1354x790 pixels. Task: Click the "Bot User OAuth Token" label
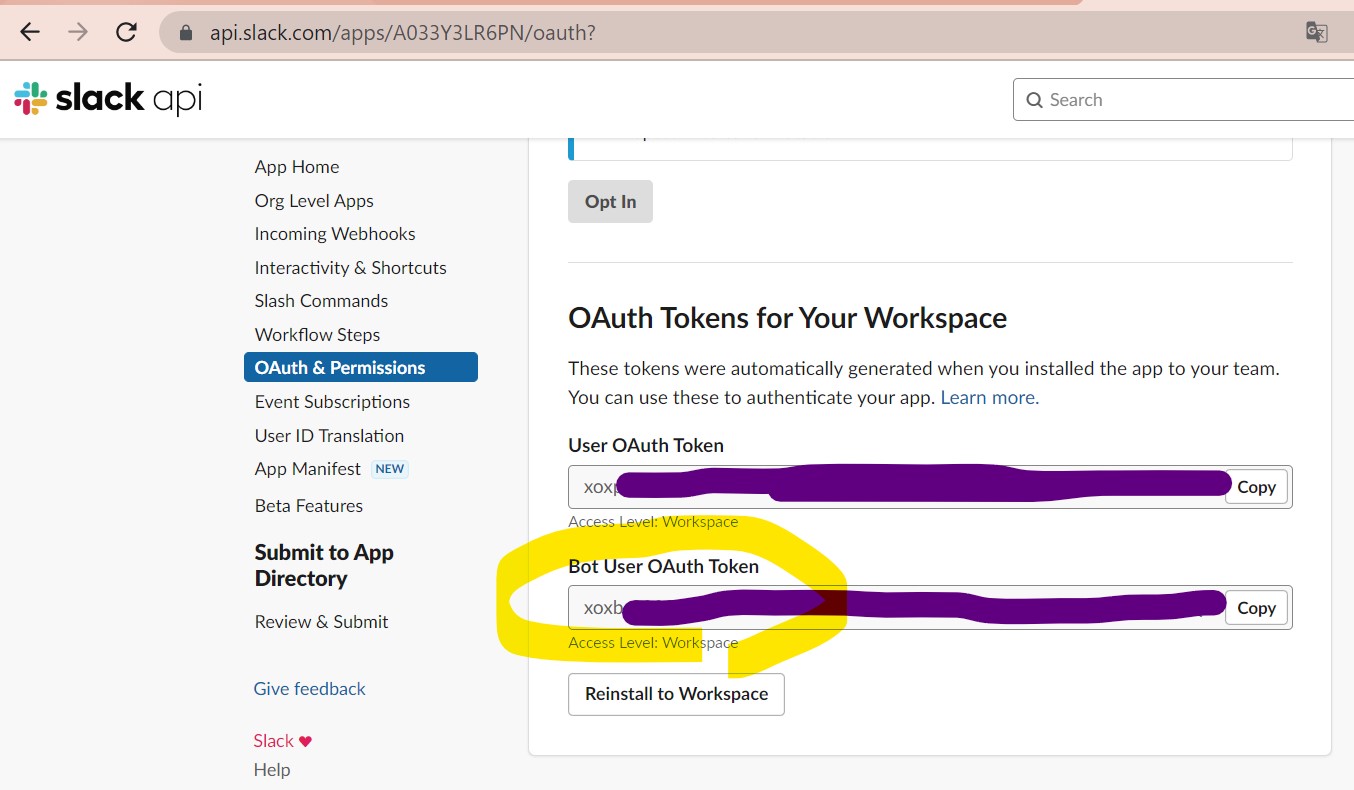(x=663, y=567)
